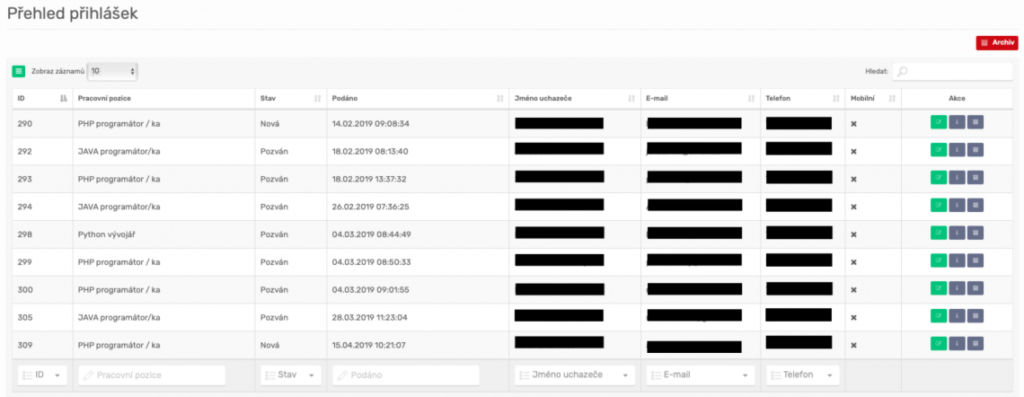
Task: Sort table by Jméno uchazeče column
Action: [x=574, y=99]
